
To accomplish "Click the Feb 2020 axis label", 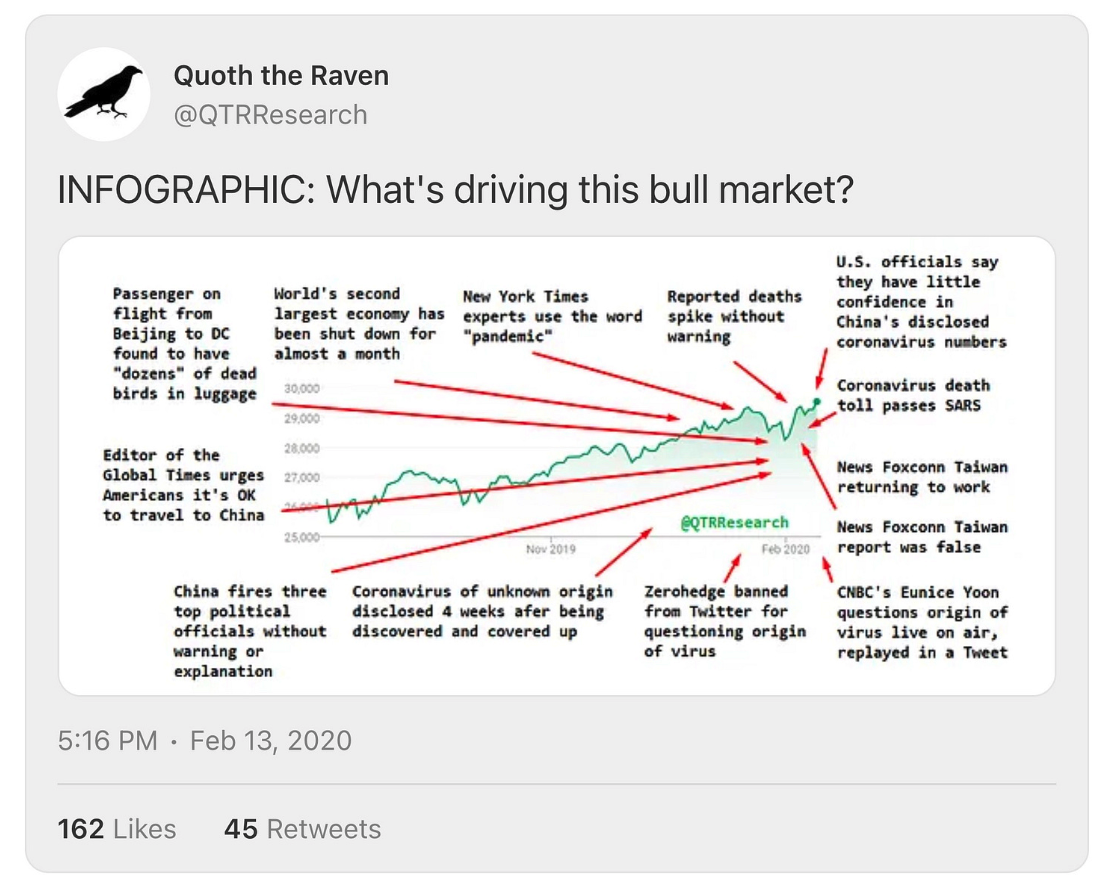I will [x=786, y=549].
